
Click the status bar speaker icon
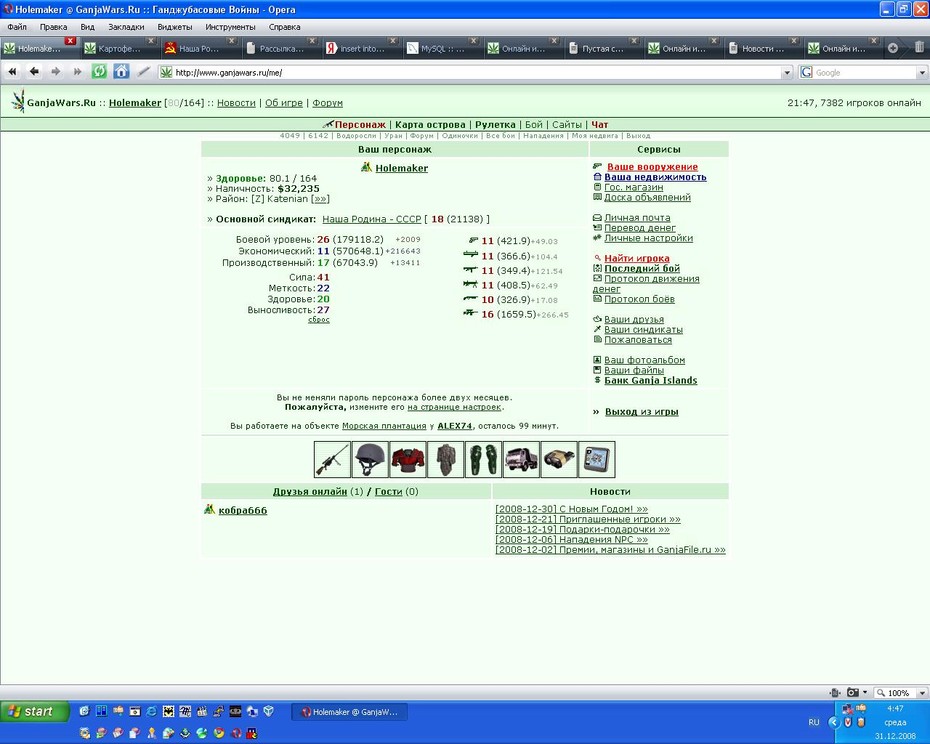pos(835,692)
